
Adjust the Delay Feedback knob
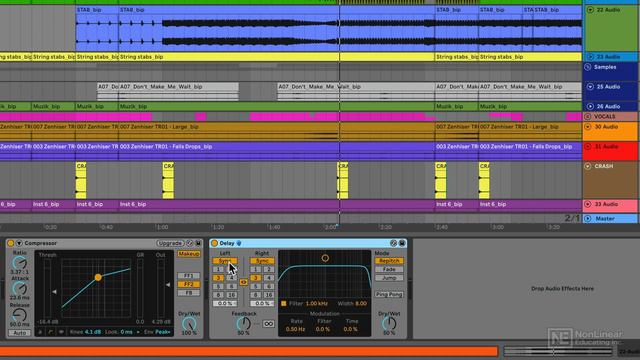pos(244,324)
